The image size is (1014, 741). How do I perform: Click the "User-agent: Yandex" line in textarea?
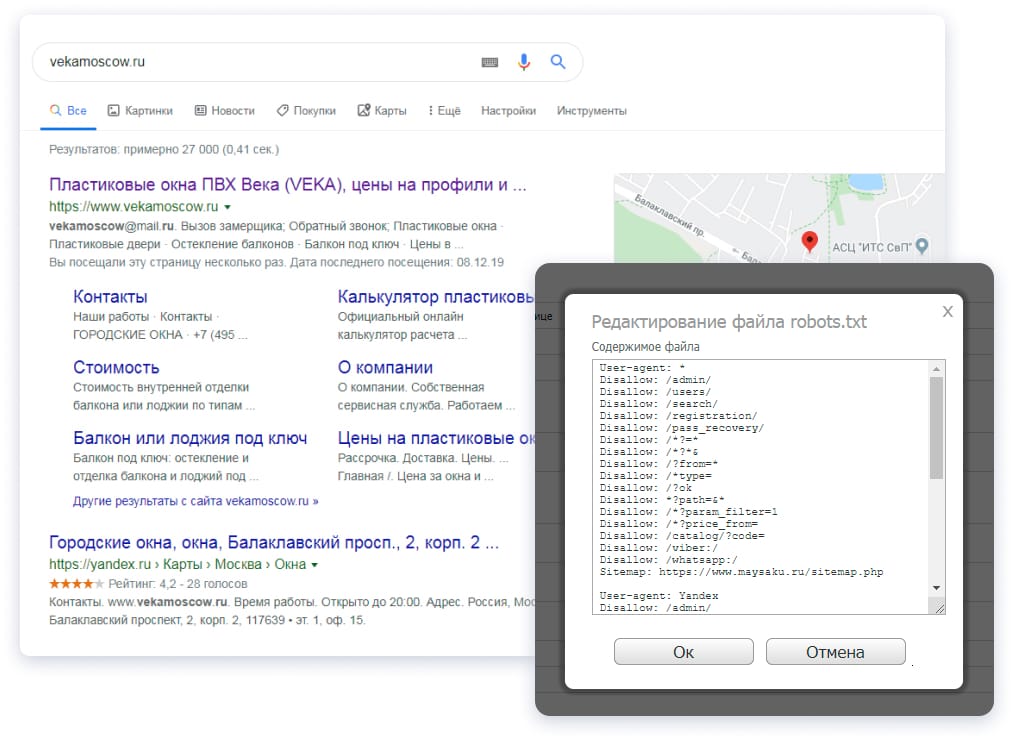pyautogui.click(x=659, y=596)
